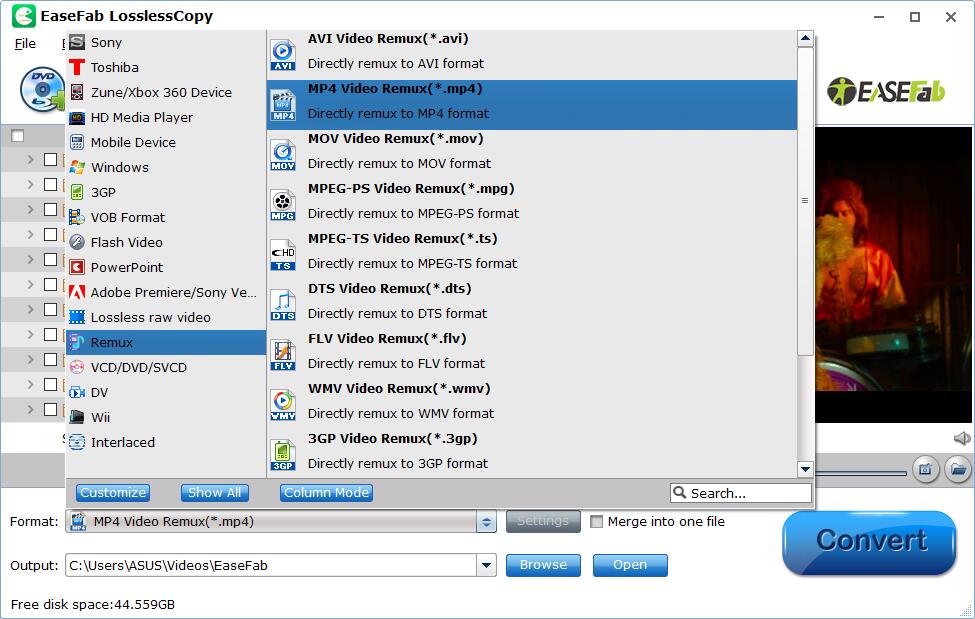Screen dimensions: 975x619
Task: Mute the preview volume speaker
Action: [962, 438]
